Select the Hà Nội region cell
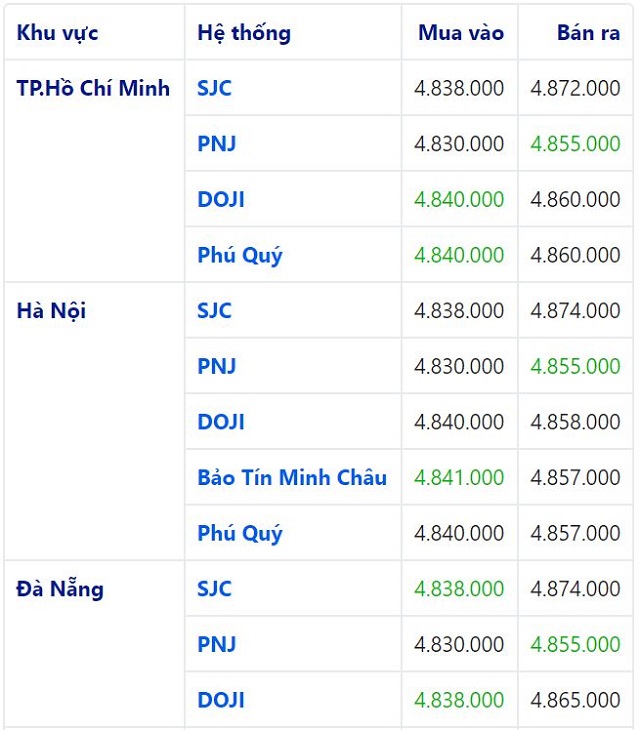The height and width of the screenshot is (730, 640). point(51,311)
